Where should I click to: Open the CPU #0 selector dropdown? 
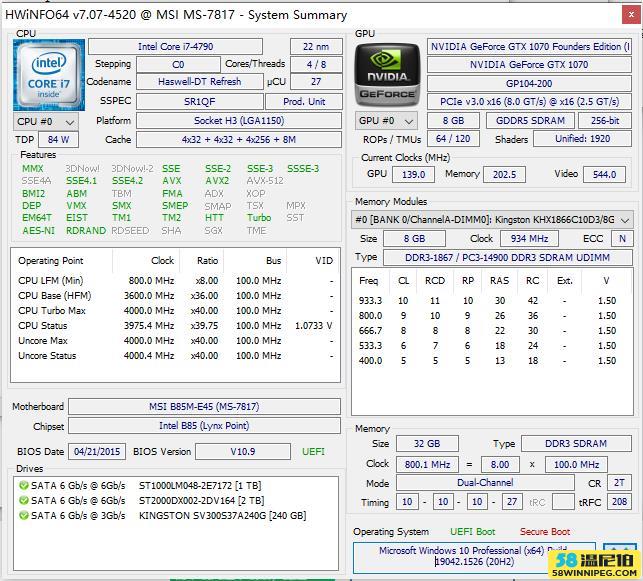(46, 122)
